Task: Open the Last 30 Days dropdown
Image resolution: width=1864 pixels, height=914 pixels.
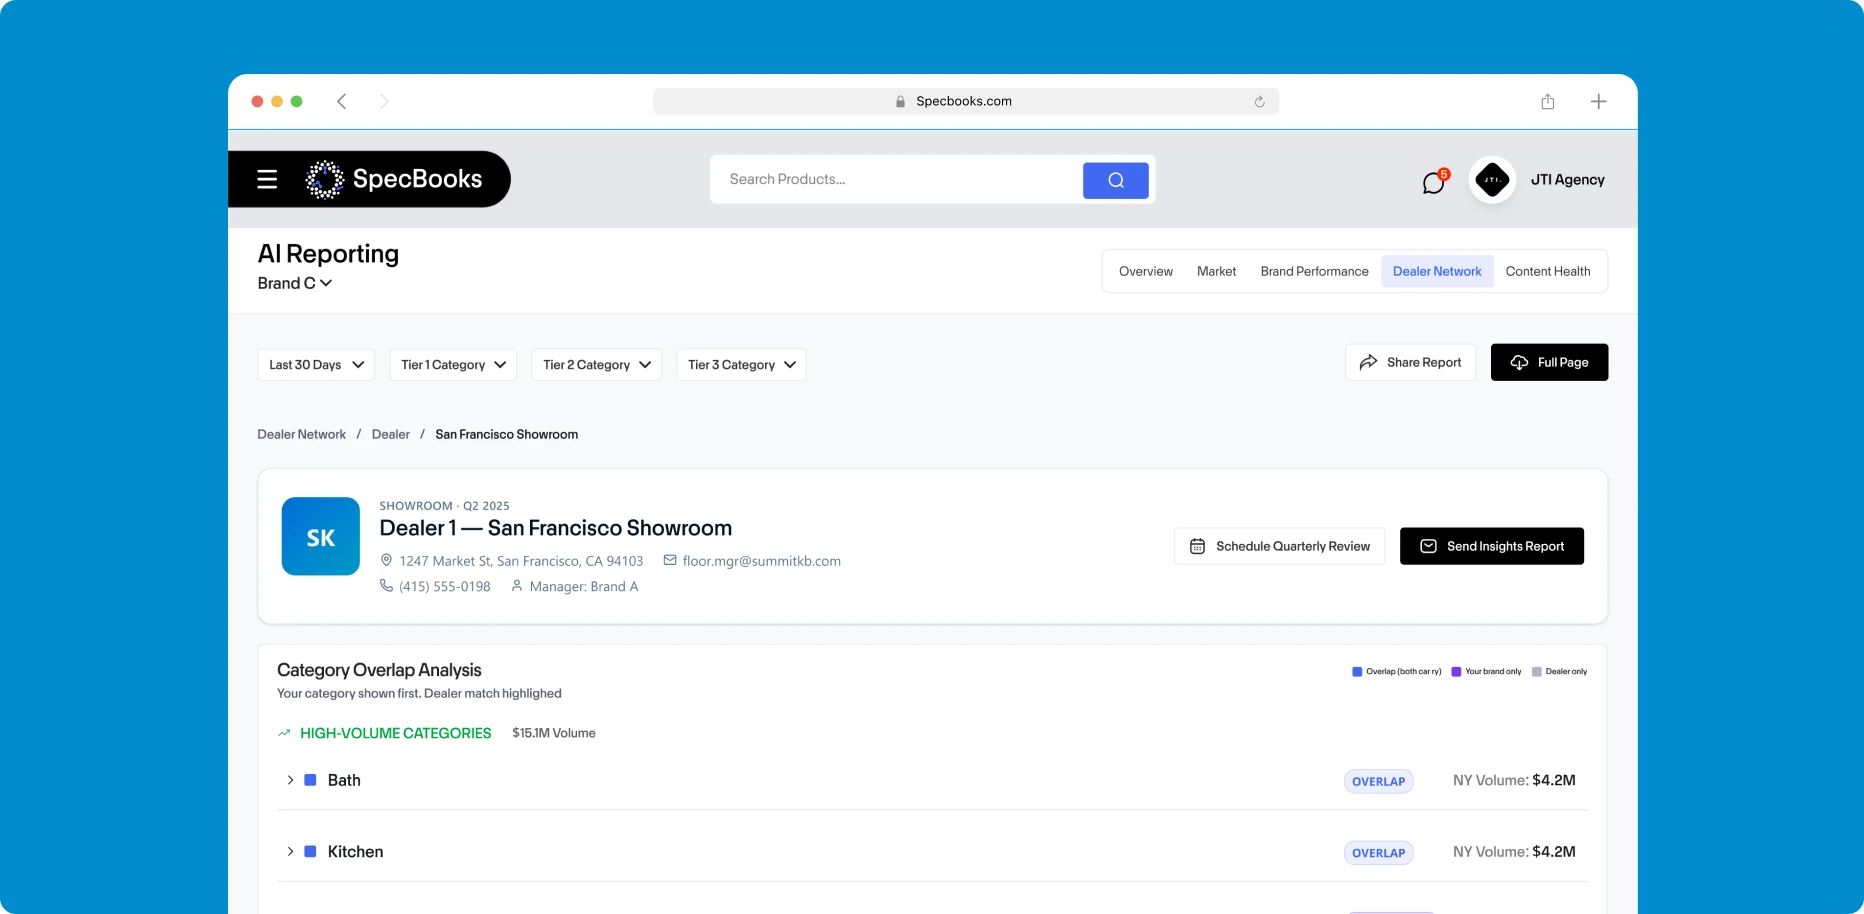Action: coord(316,365)
